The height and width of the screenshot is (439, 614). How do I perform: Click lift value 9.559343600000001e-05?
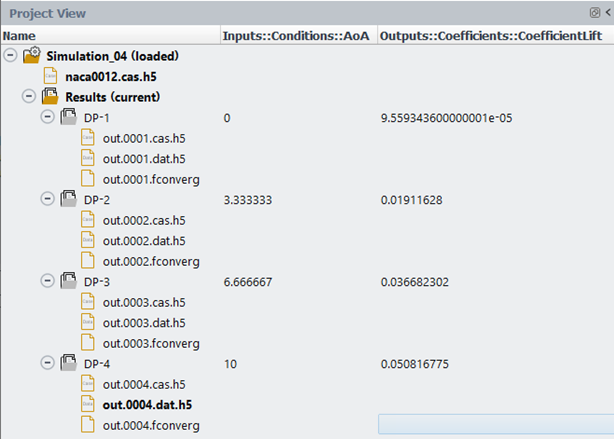click(x=446, y=118)
